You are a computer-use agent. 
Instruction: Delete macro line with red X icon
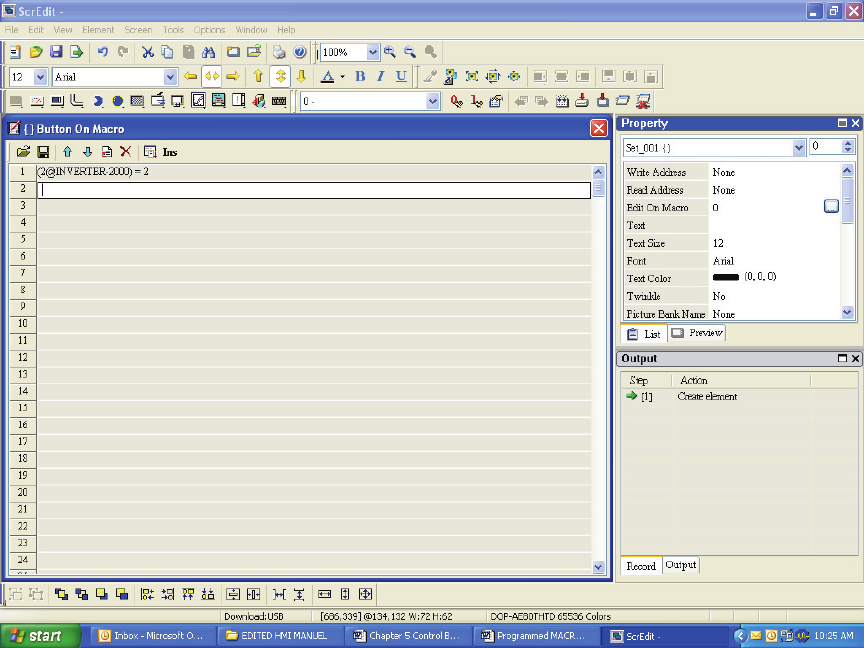click(125, 152)
